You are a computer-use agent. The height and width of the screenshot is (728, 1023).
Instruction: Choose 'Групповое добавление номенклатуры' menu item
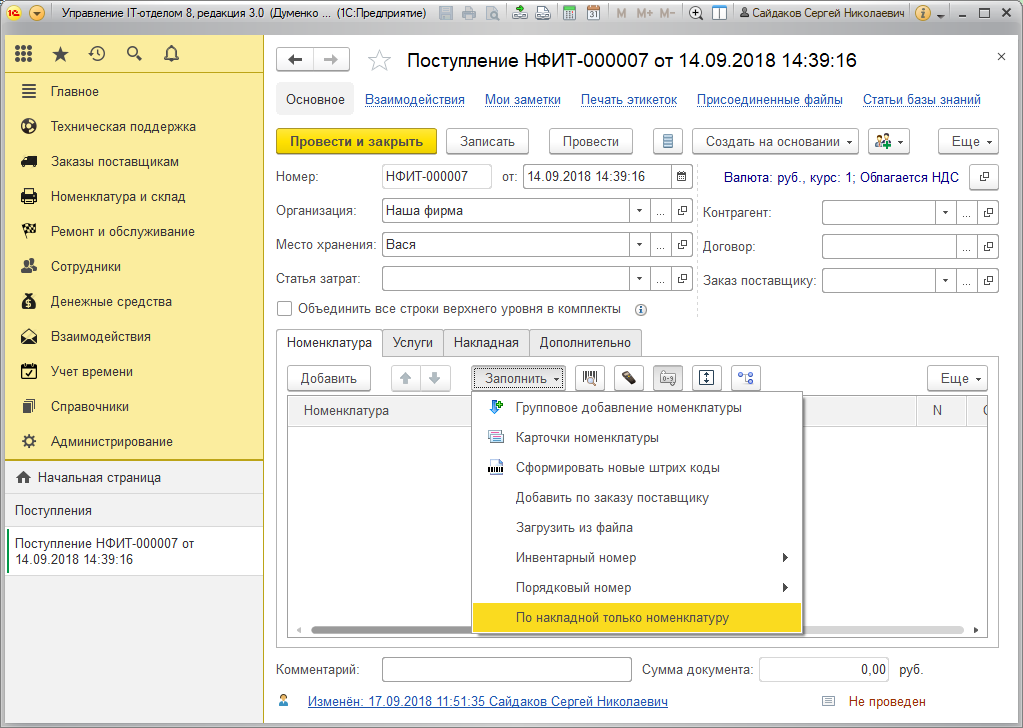coord(636,408)
